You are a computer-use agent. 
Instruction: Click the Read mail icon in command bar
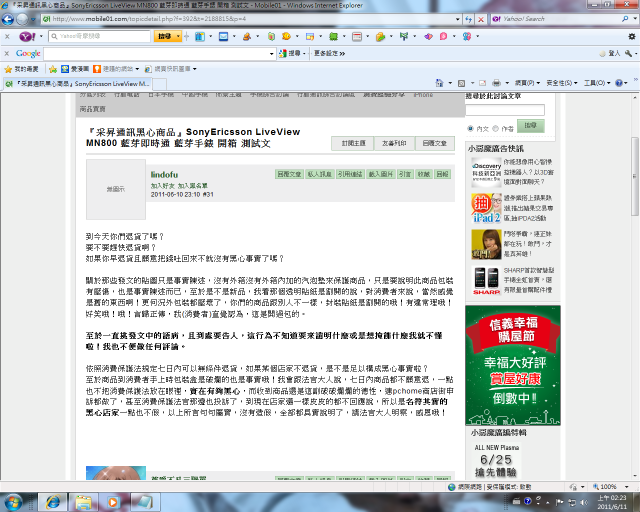pos(482,83)
